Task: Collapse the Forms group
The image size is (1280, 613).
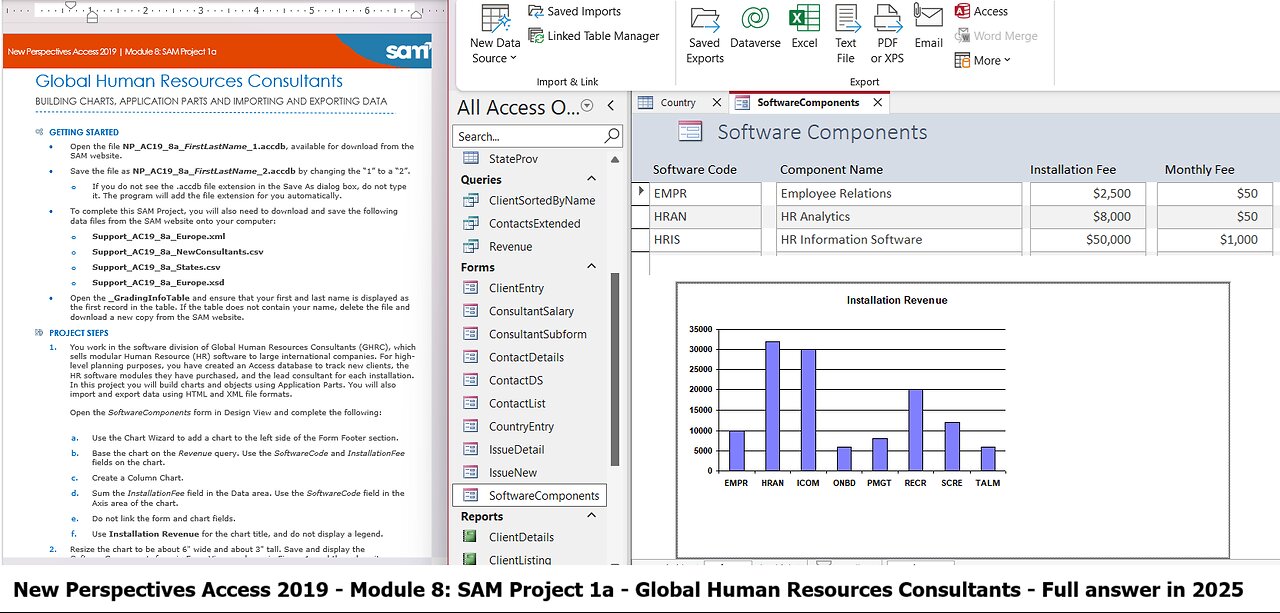Action: point(591,267)
